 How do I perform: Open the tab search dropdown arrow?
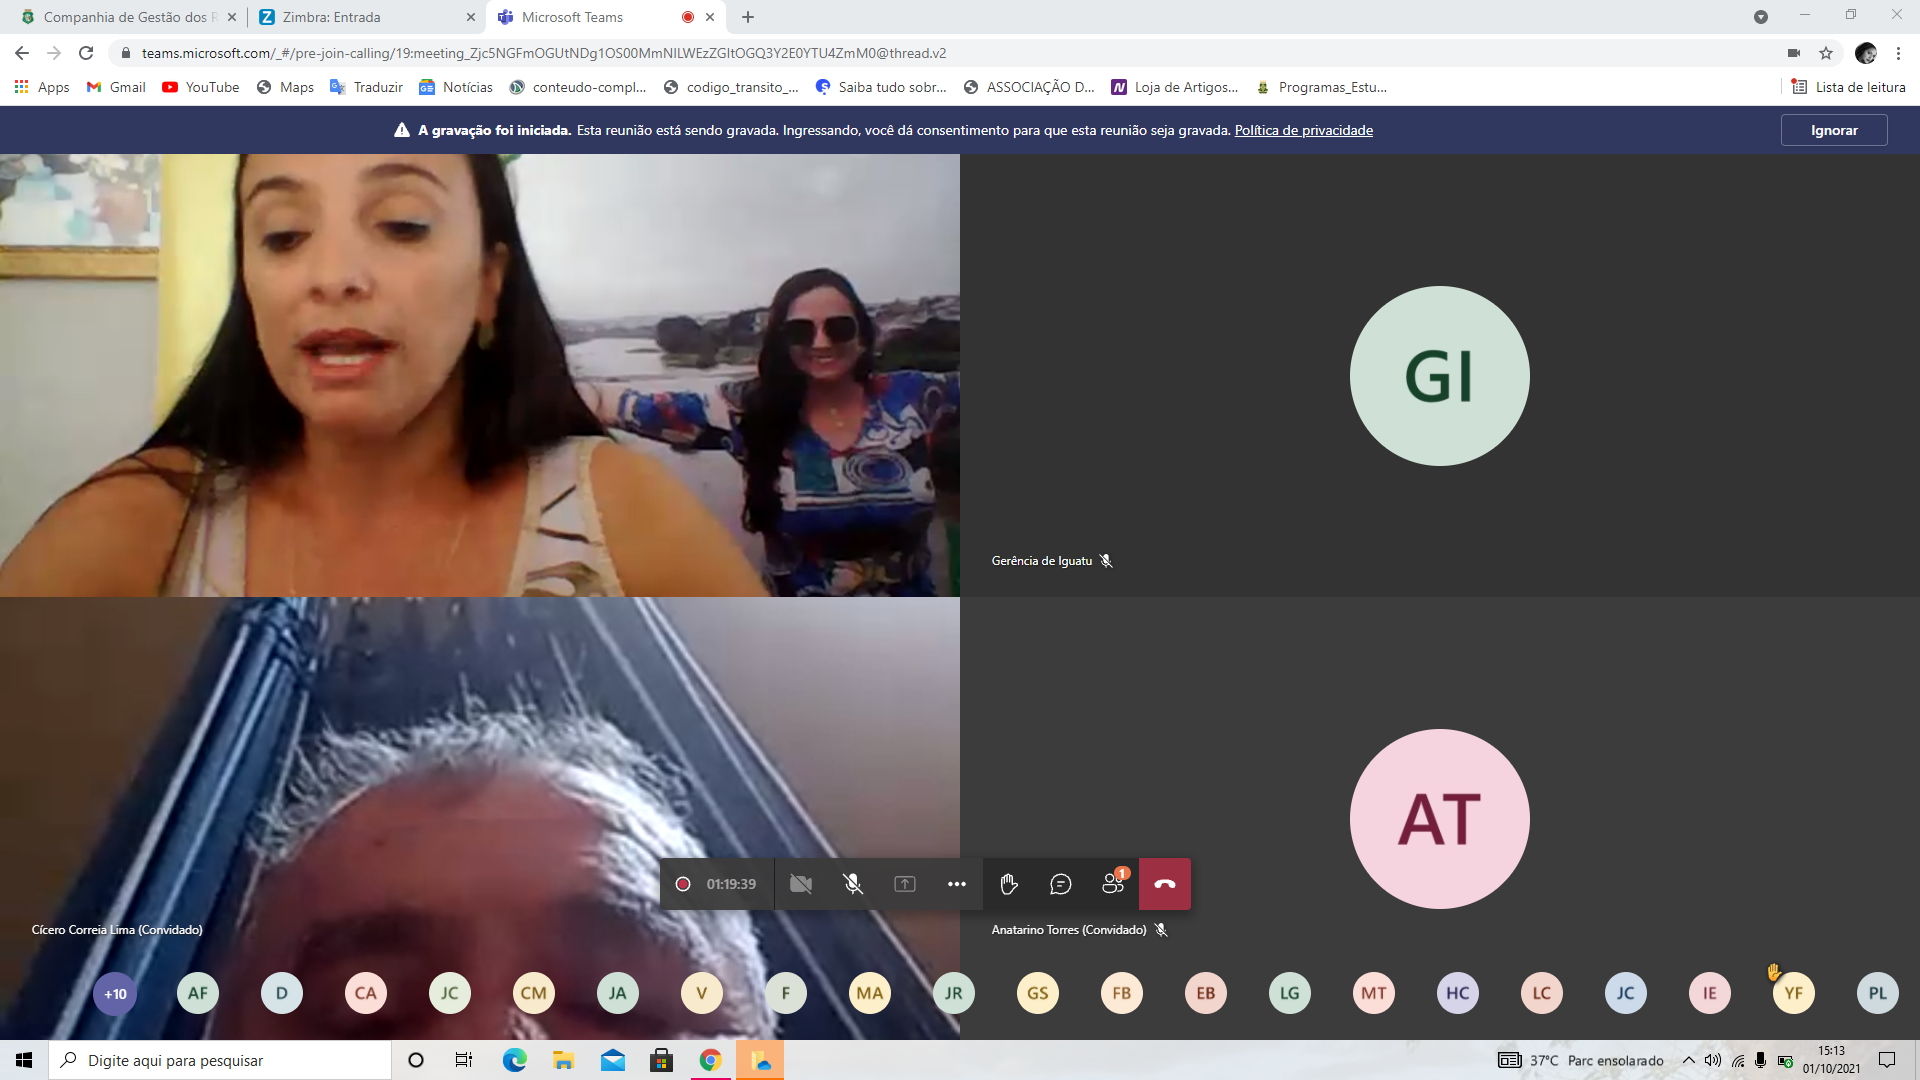pyautogui.click(x=1761, y=17)
